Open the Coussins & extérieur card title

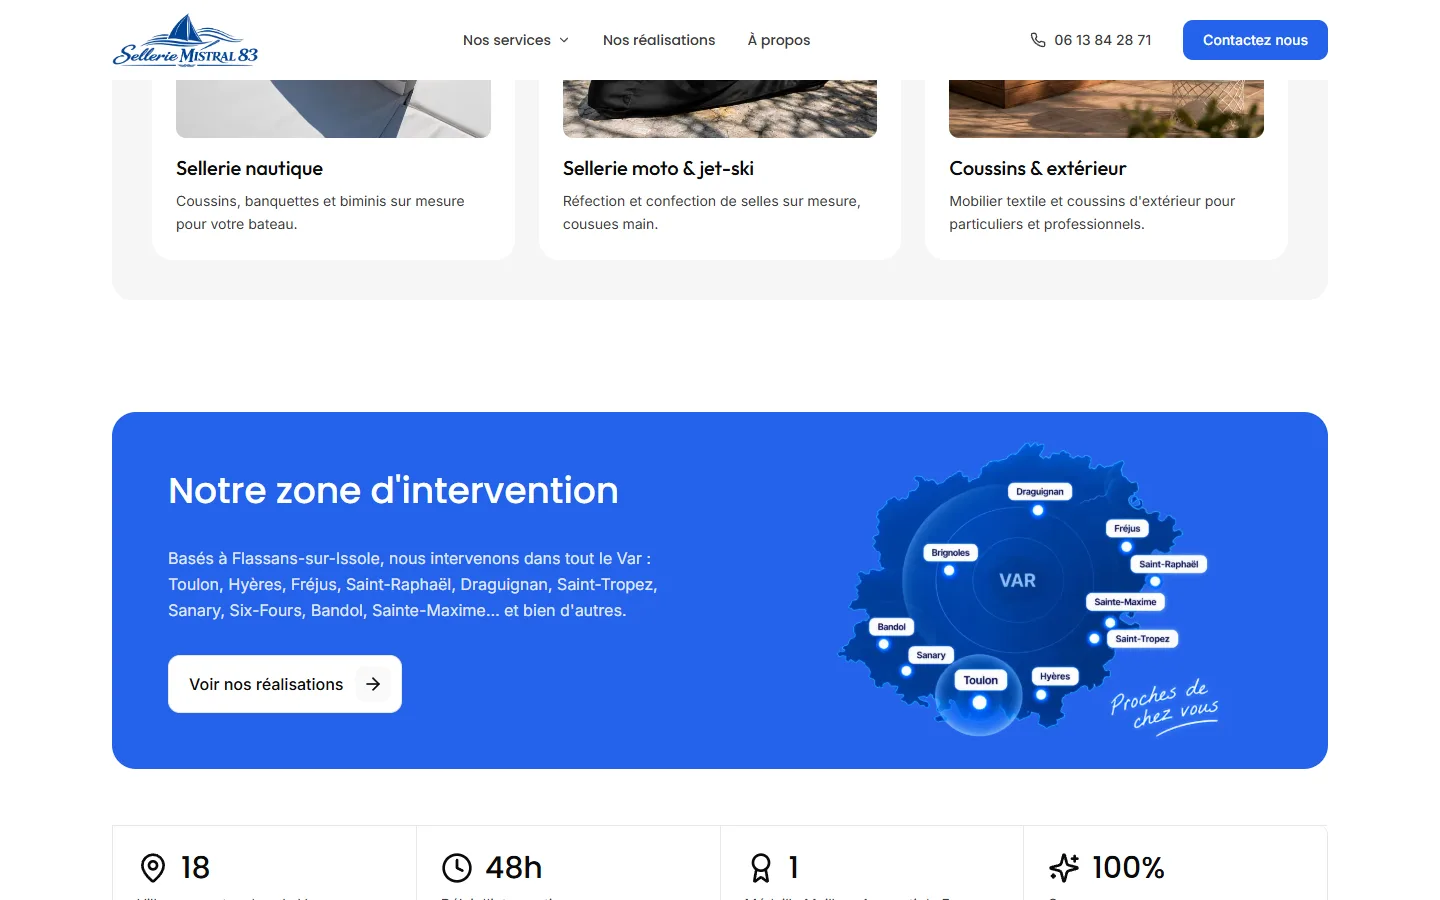tap(1038, 168)
